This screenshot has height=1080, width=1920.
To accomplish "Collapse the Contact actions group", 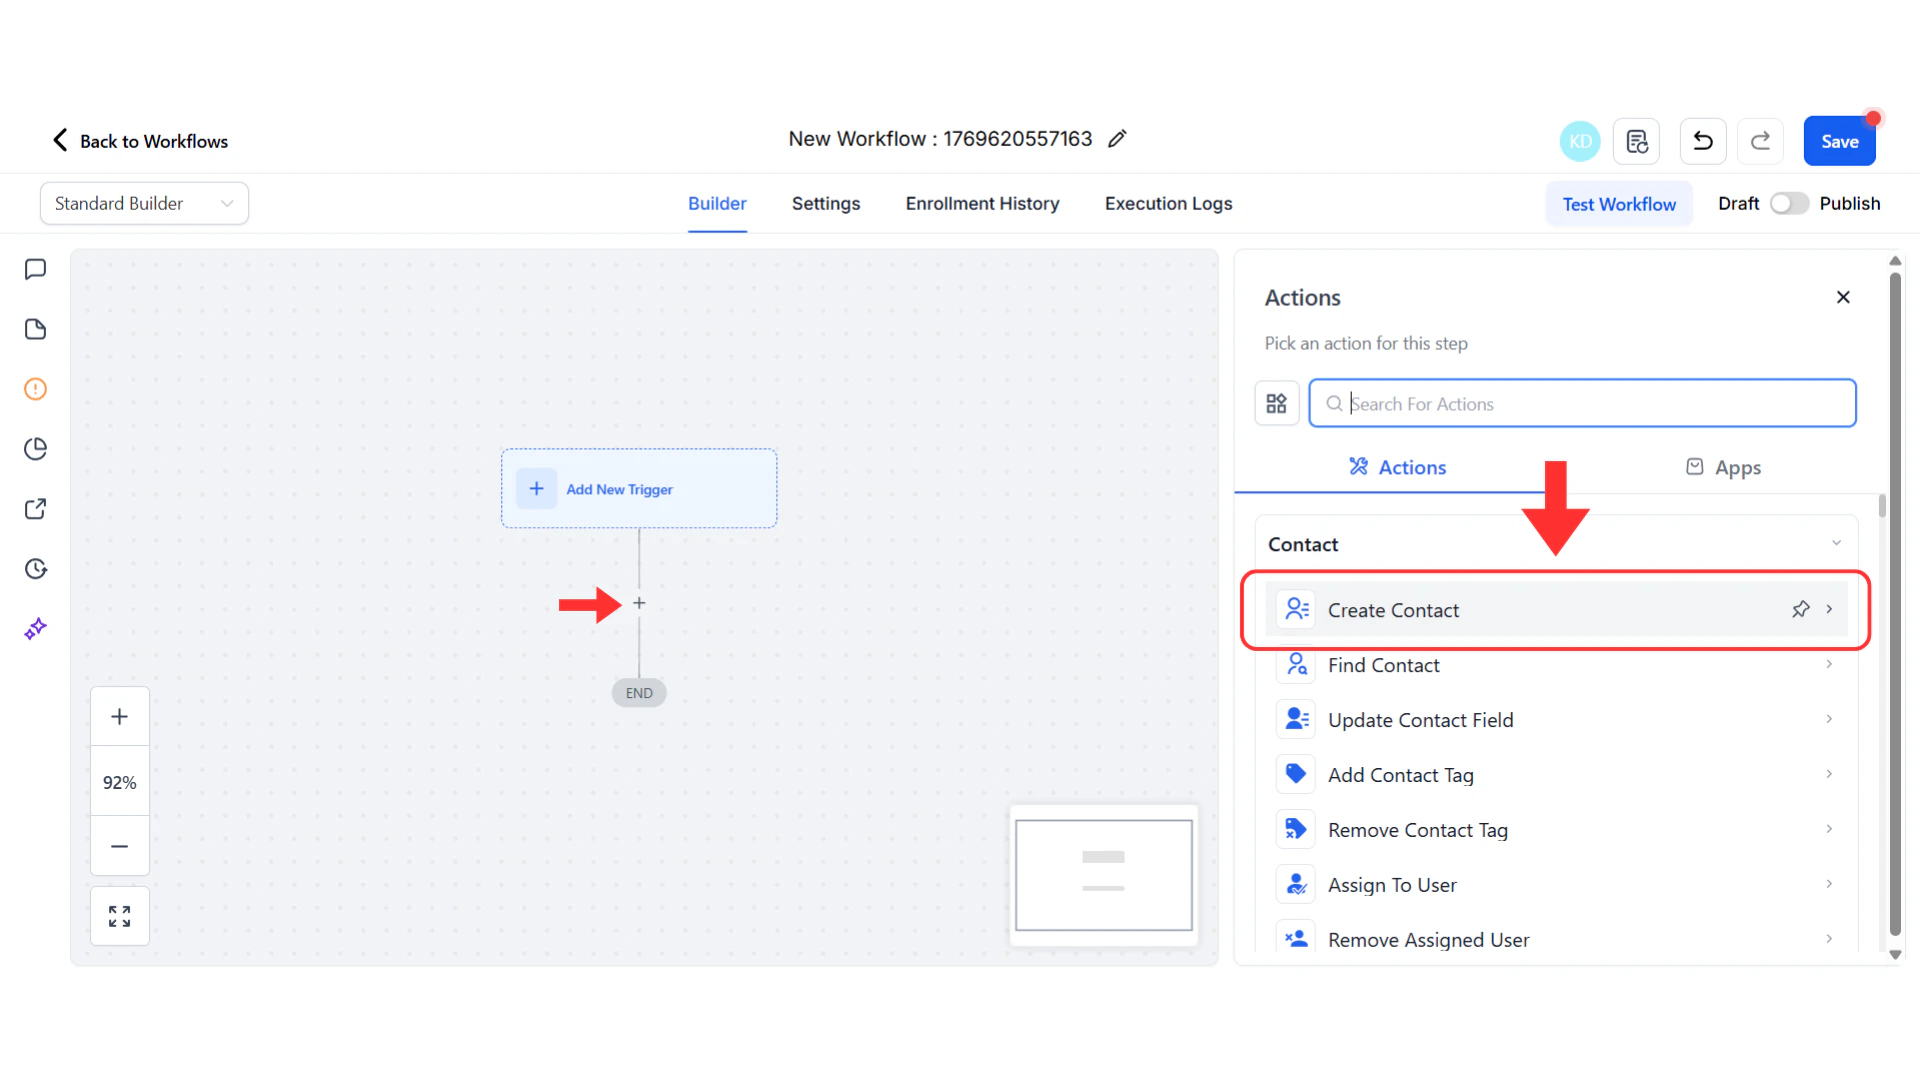I will point(1836,542).
